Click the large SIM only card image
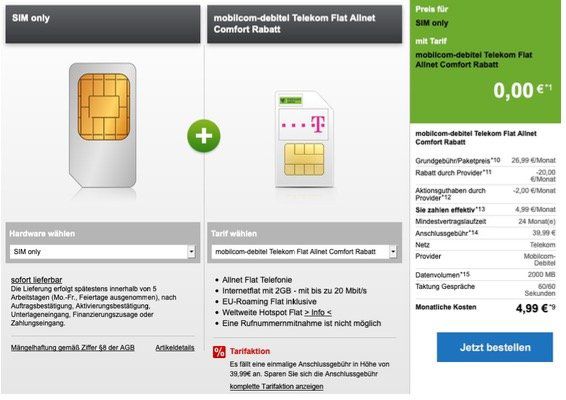Viewport: 566px width, 400px height. (103, 125)
